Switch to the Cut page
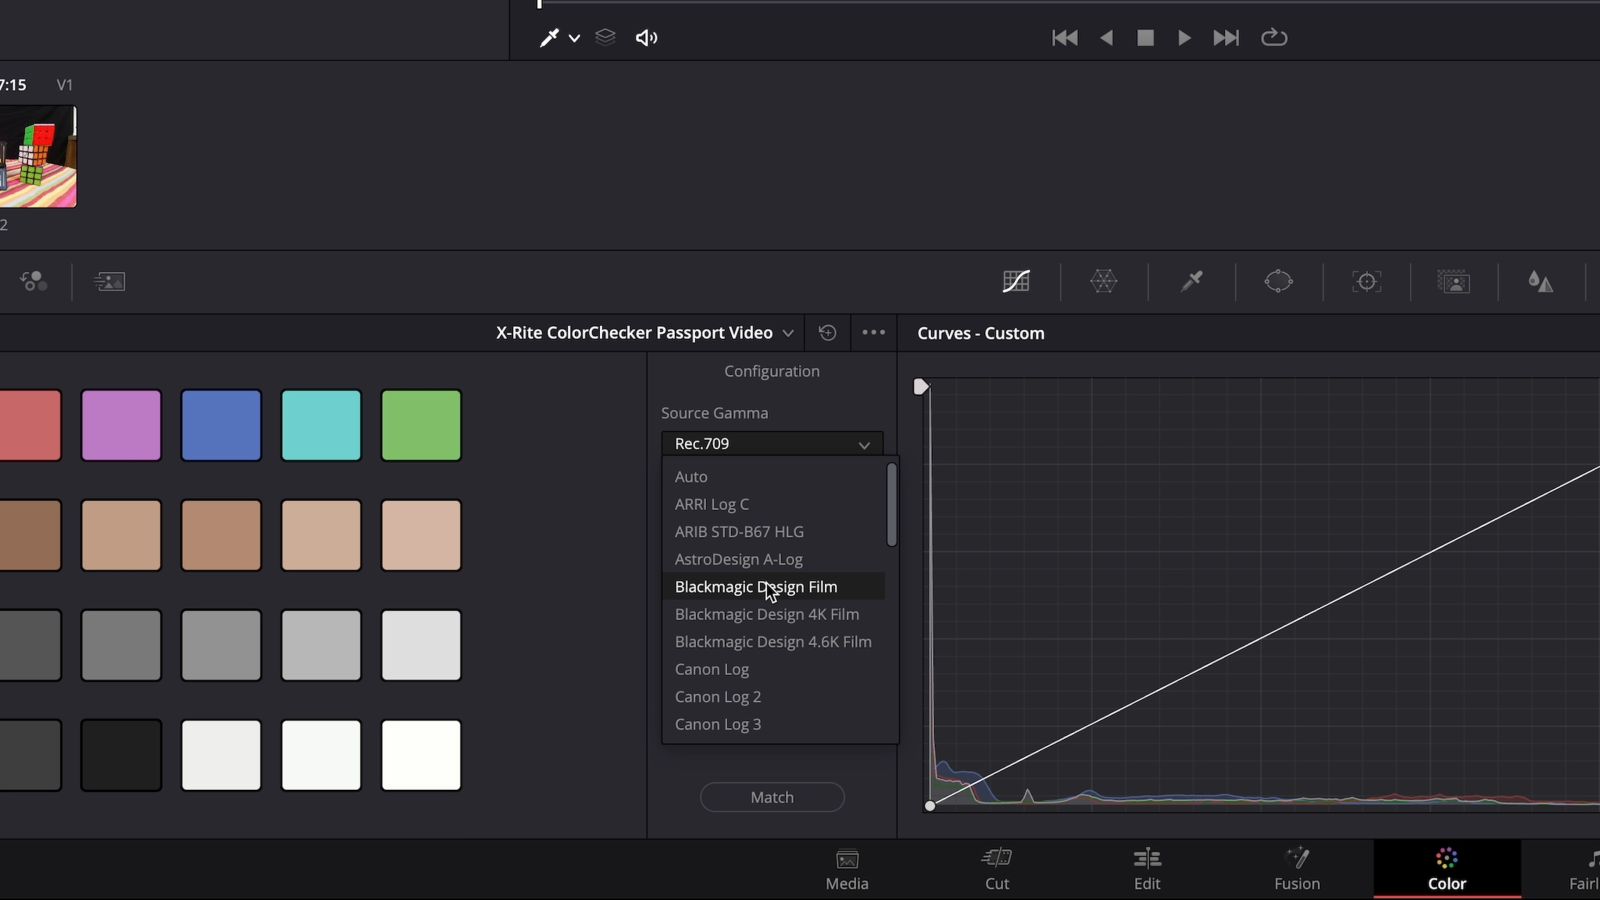Image resolution: width=1600 pixels, height=900 pixels. [997, 870]
